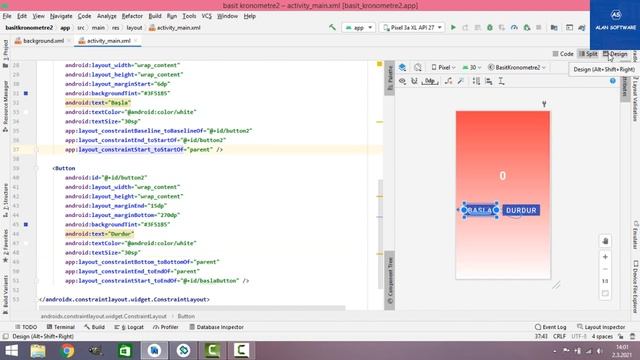Open the Pack icon in the design toolbar

[476, 81]
